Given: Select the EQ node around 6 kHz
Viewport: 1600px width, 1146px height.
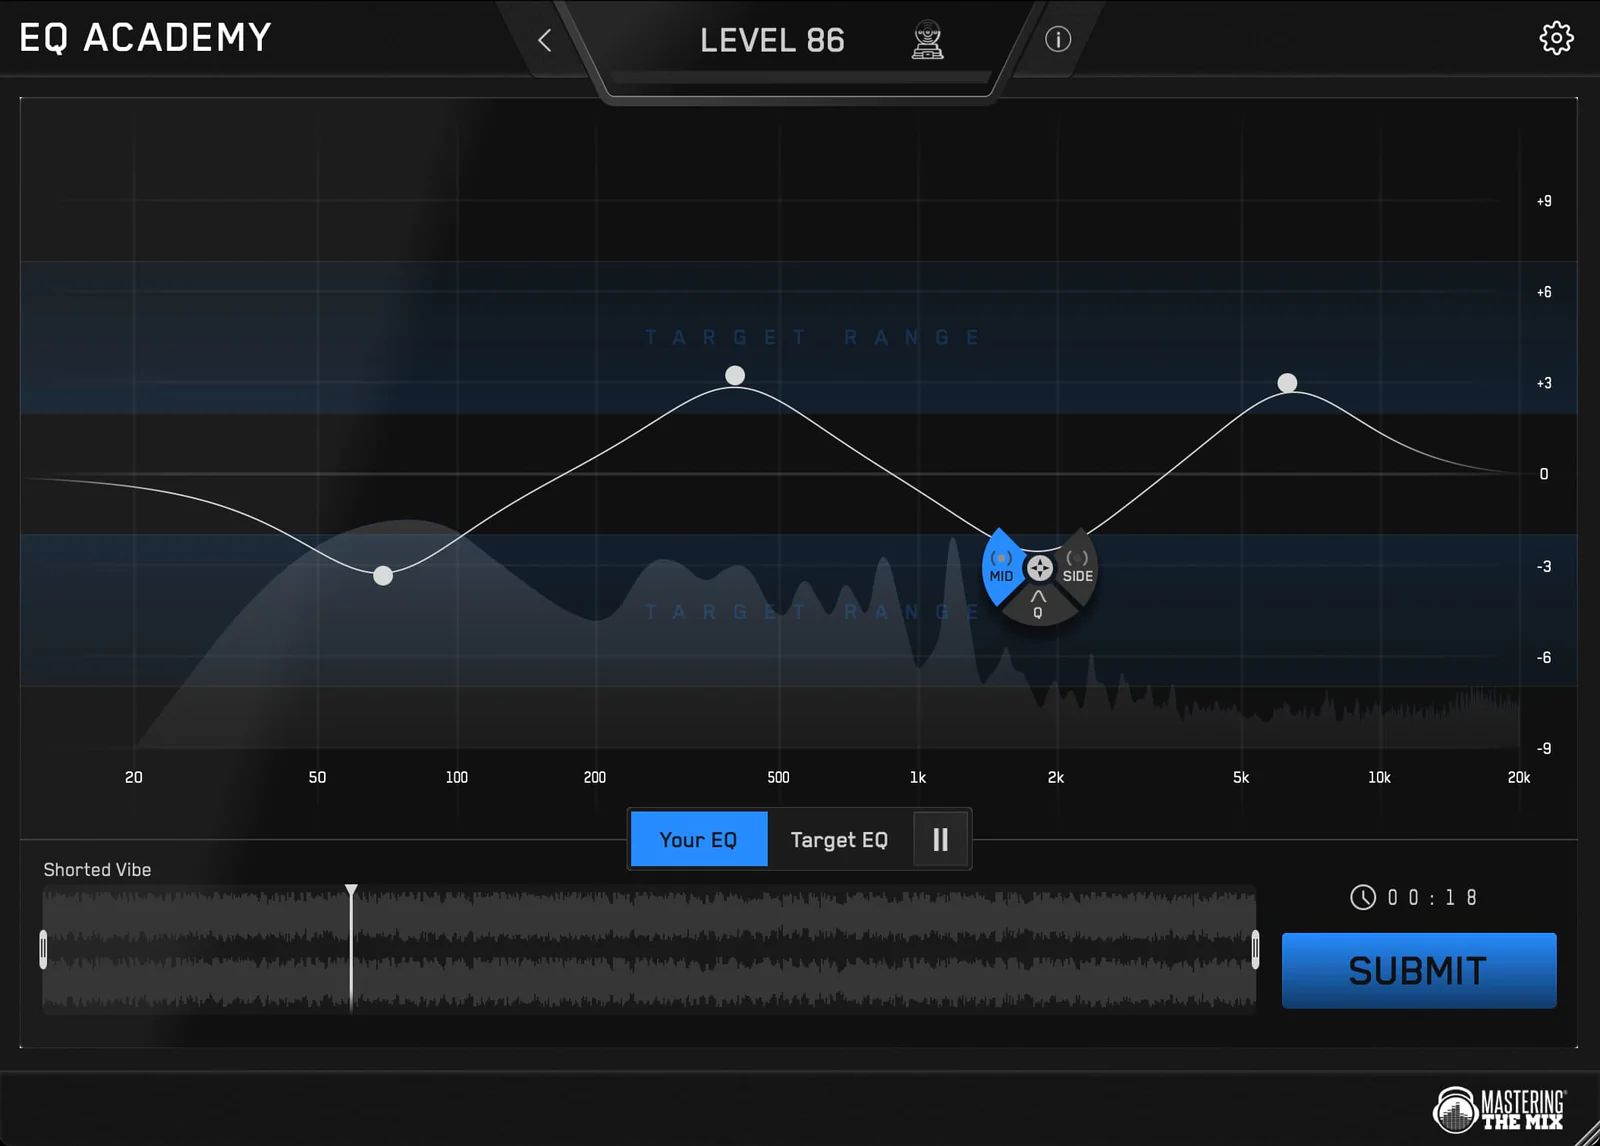Looking at the screenshot, I should [1287, 383].
